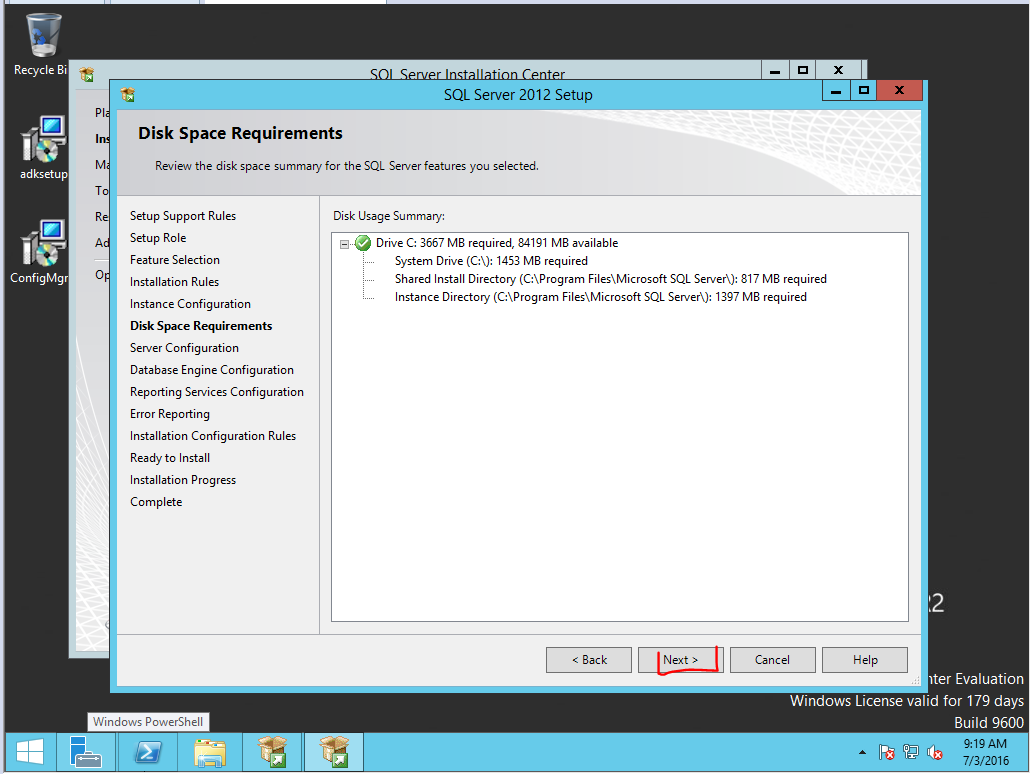Click the Feature Selection step

tap(175, 260)
